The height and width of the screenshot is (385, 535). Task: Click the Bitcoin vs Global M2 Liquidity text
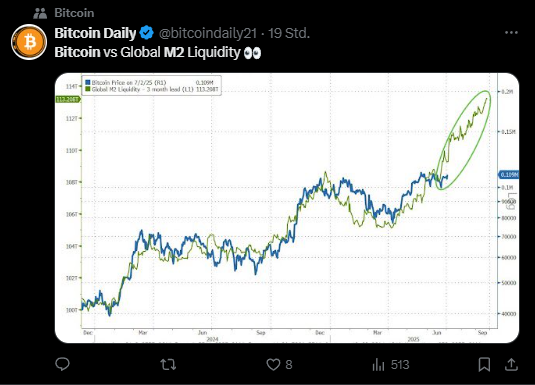point(147,52)
